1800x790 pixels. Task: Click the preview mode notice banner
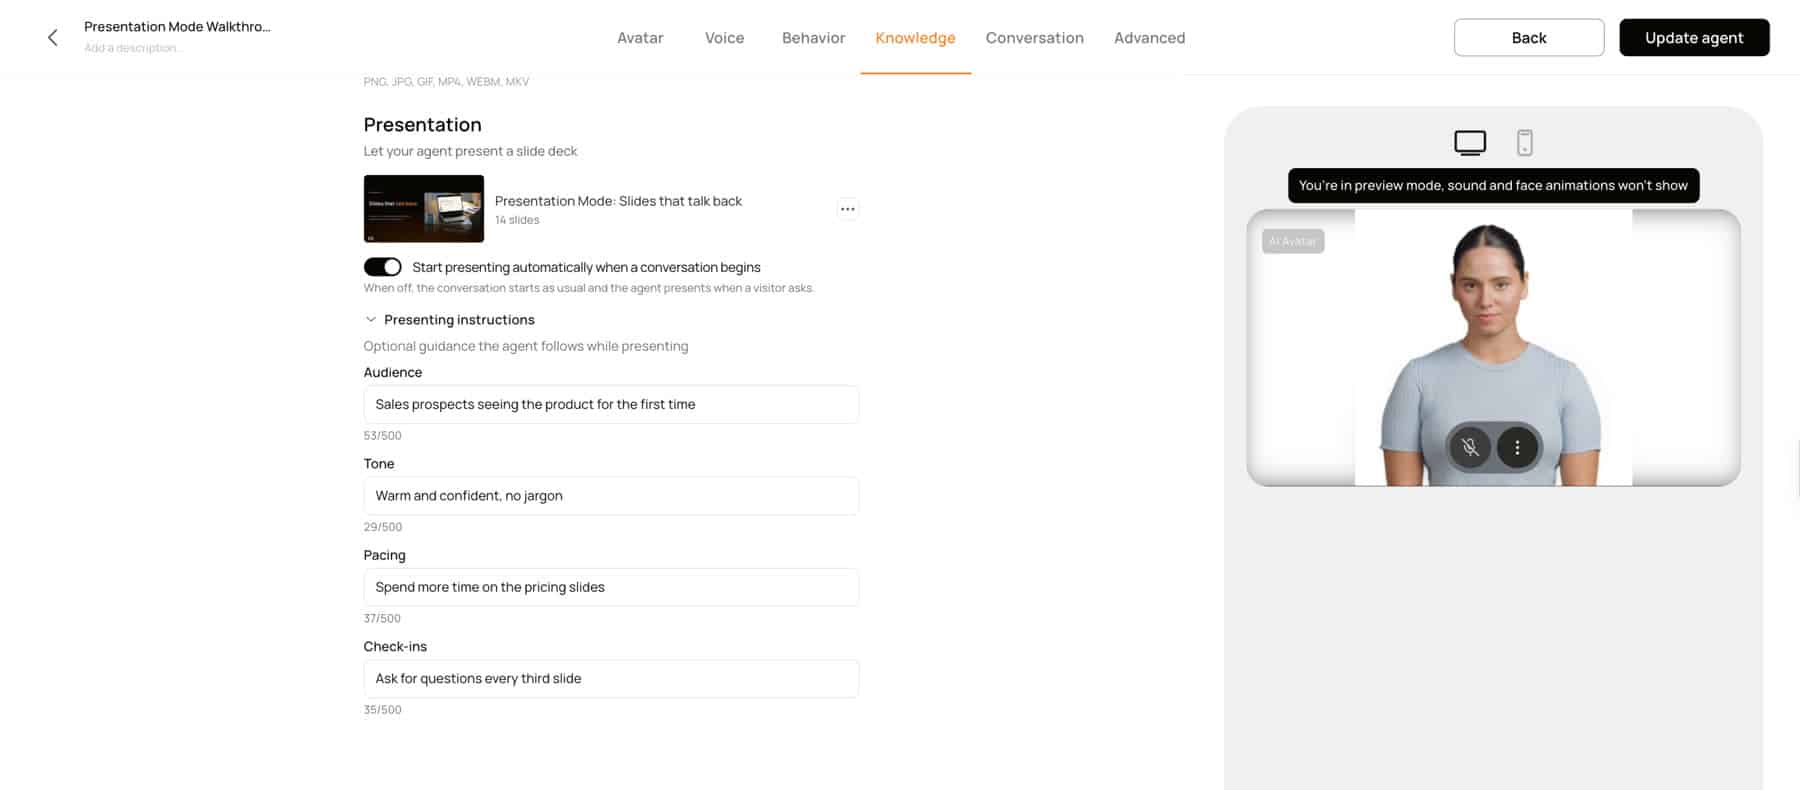point(1493,186)
